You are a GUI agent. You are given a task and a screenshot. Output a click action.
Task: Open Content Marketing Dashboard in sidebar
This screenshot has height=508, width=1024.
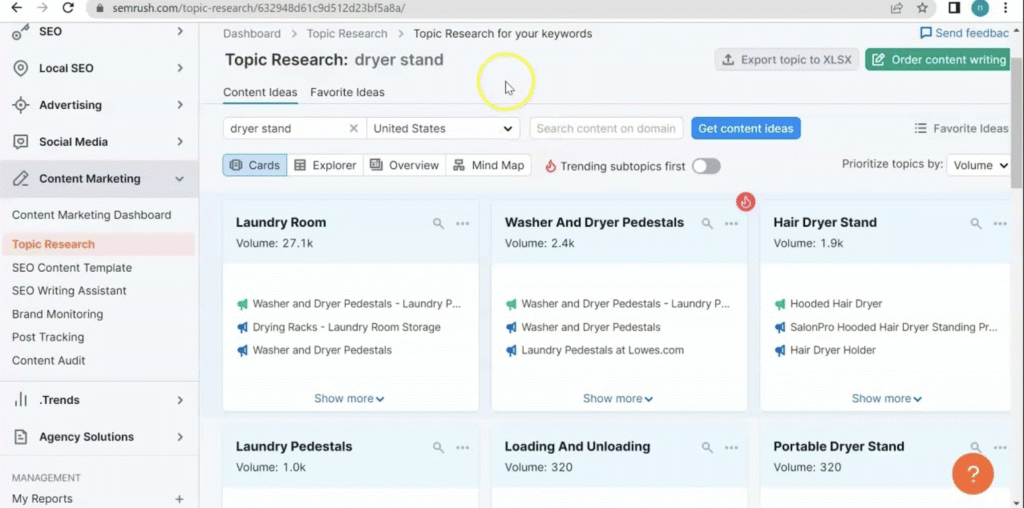click(x=91, y=215)
